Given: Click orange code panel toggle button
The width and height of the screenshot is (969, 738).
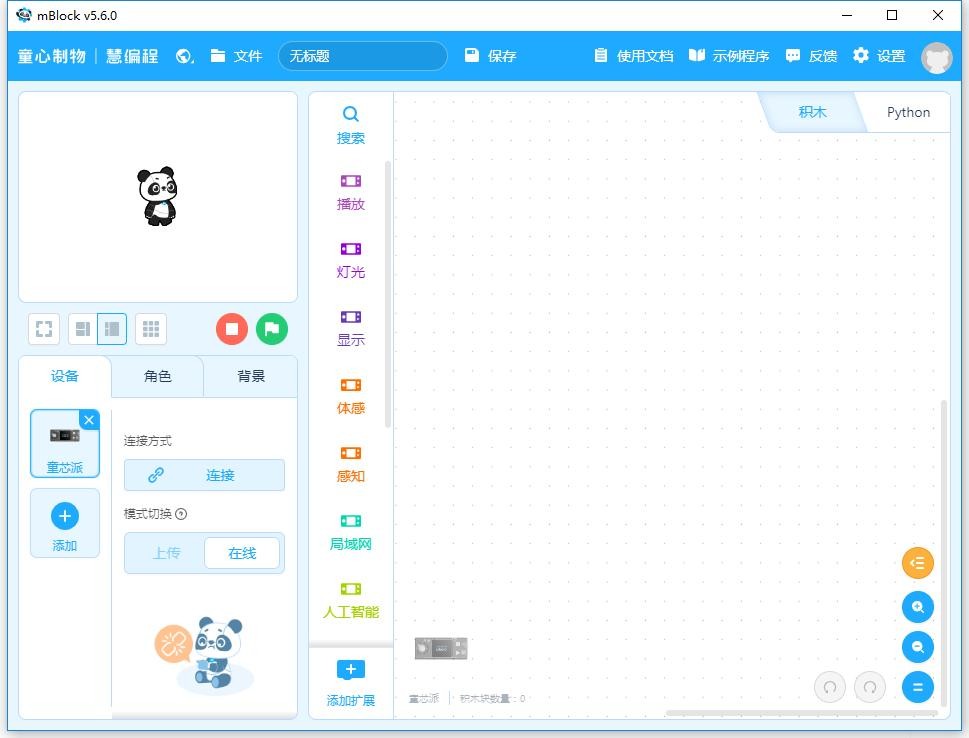Looking at the screenshot, I should (x=917, y=563).
